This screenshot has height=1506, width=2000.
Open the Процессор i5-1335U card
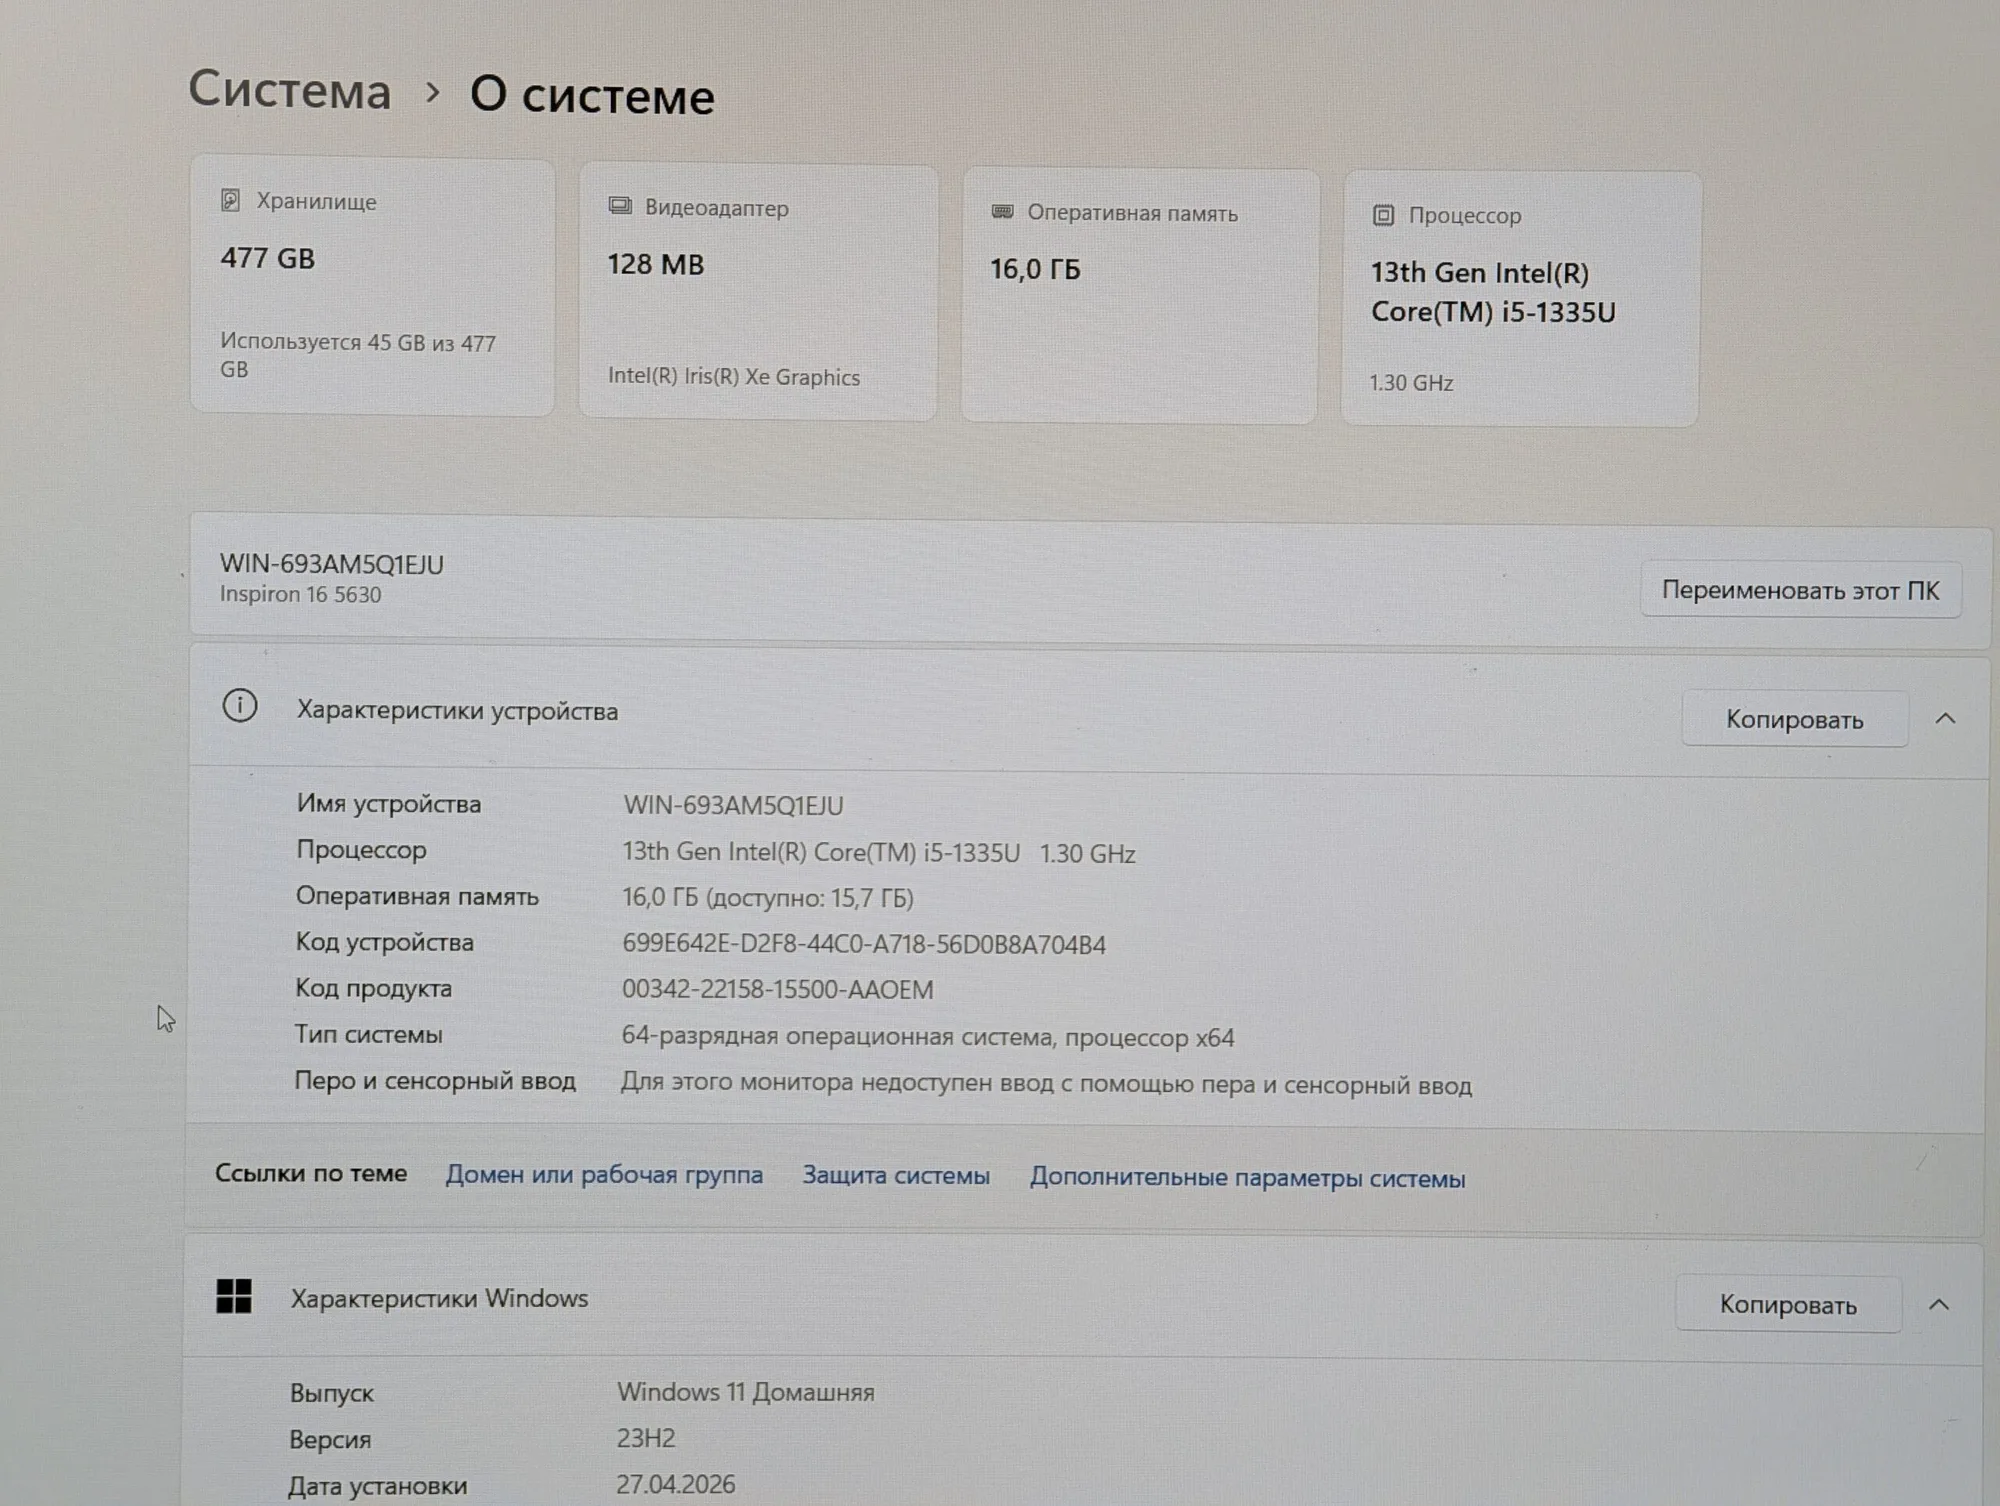(1521, 299)
